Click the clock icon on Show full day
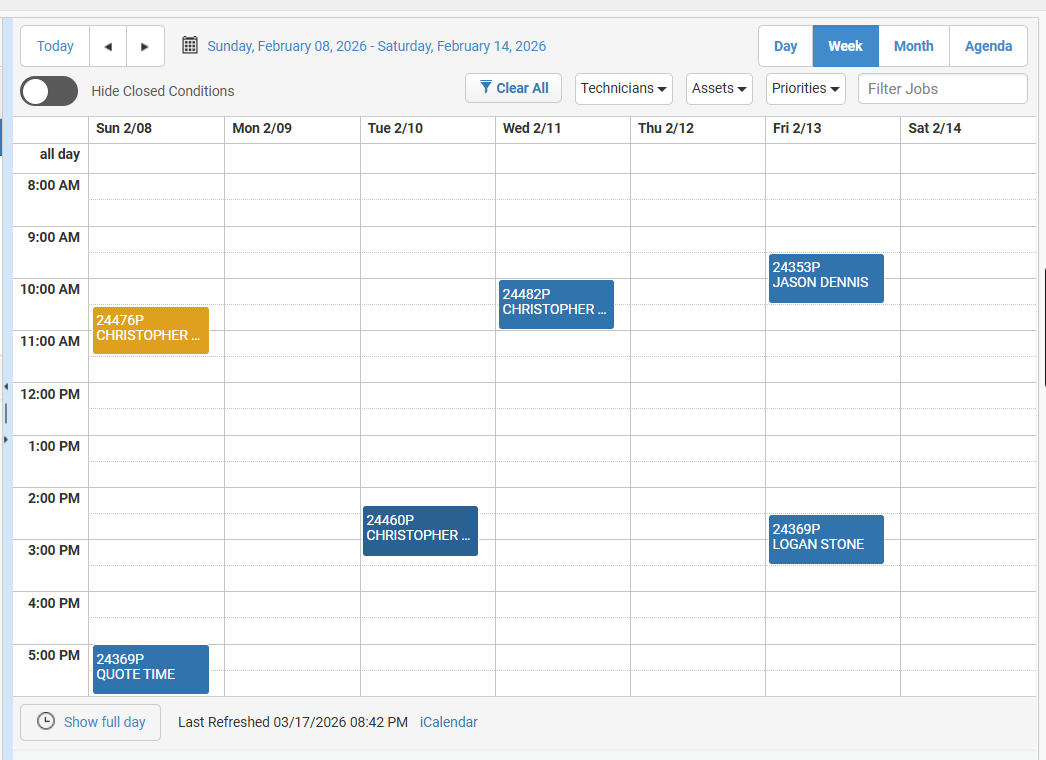1046x760 pixels. point(46,722)
